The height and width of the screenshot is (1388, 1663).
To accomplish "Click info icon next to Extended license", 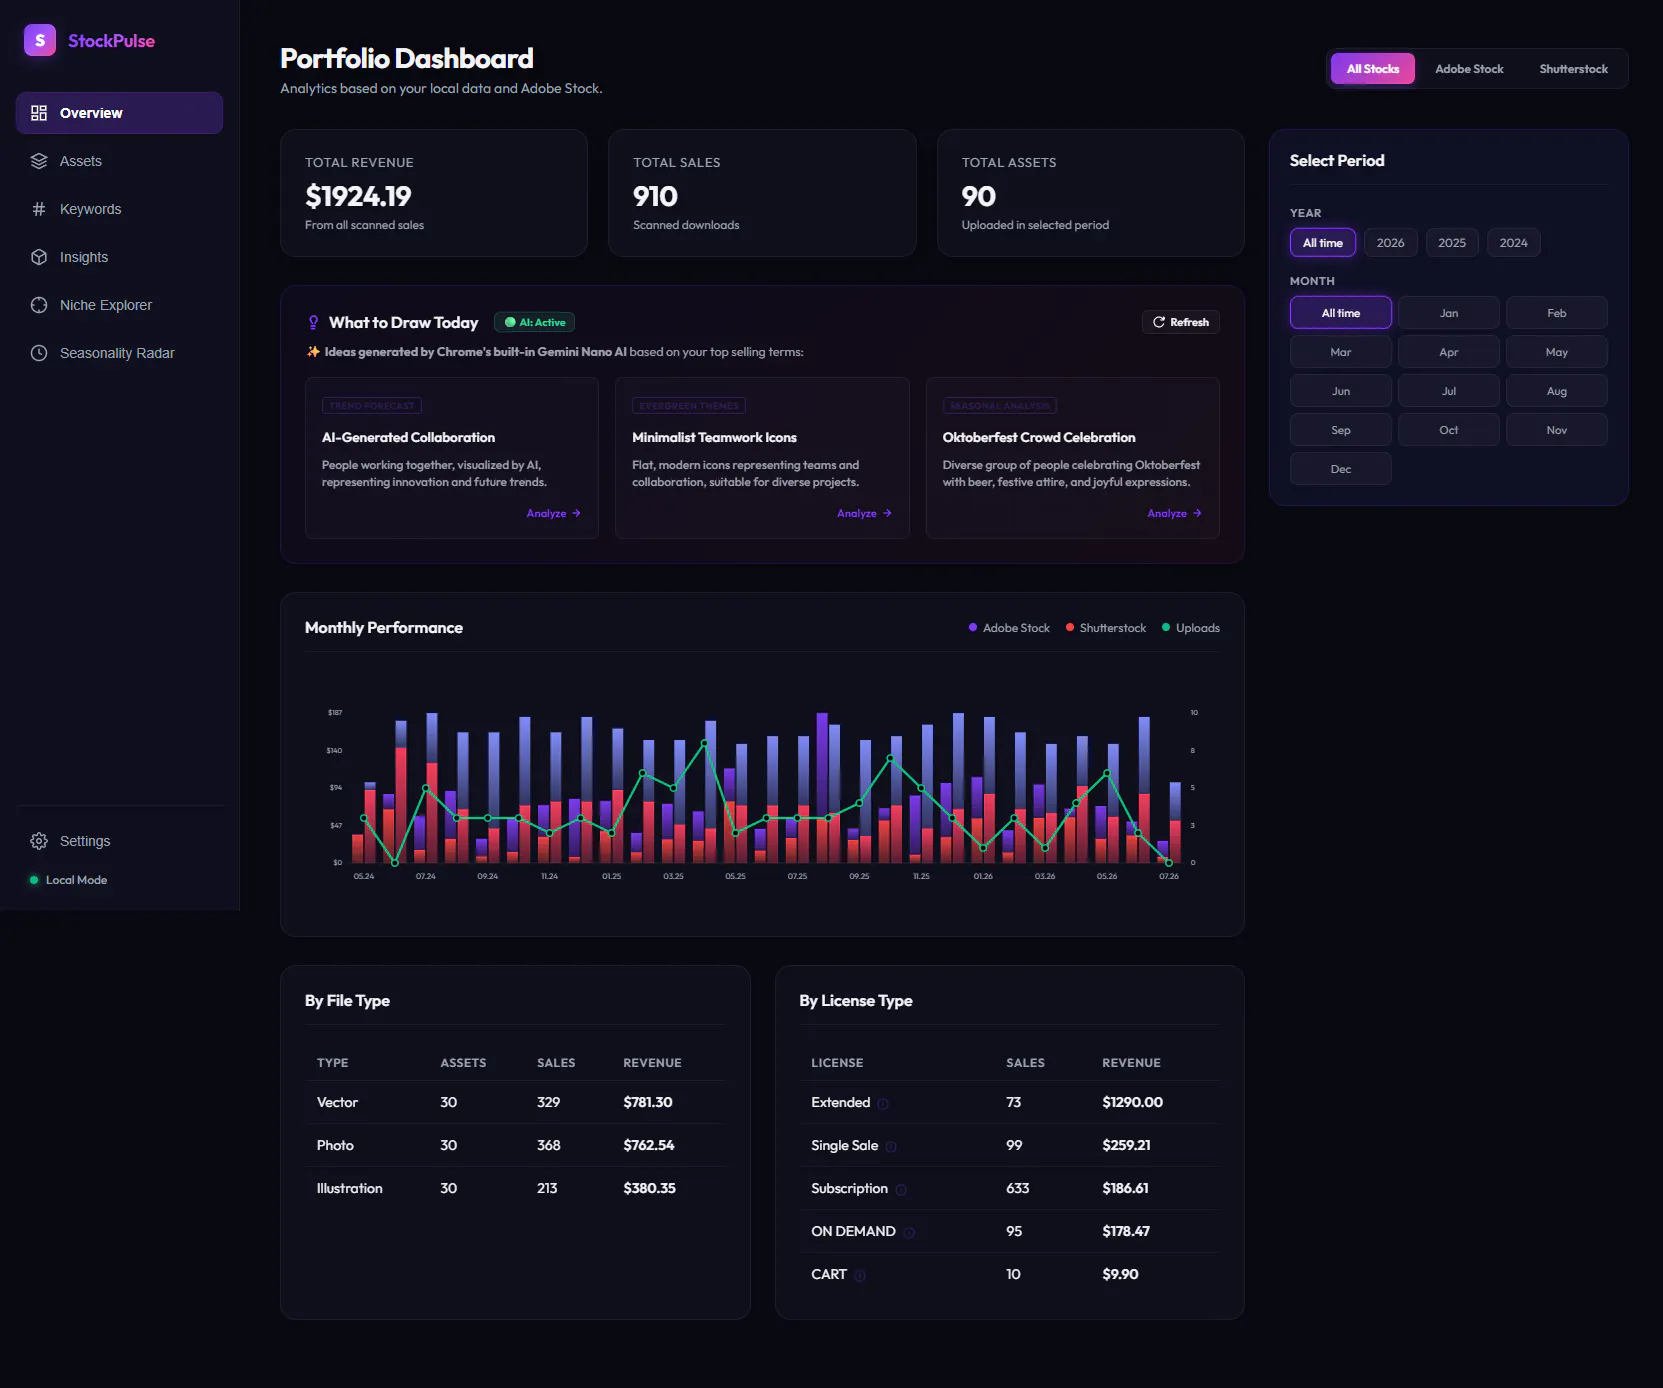I will tap(883, 1103).
